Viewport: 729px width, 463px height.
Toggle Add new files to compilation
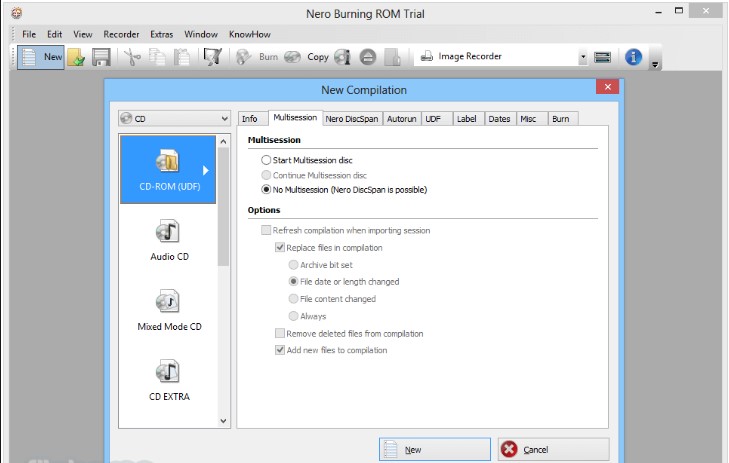[331, 350]
